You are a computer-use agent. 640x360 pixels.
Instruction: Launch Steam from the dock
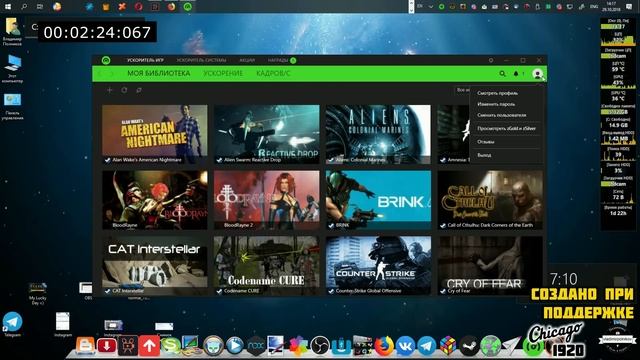click(x=469, y=346)
